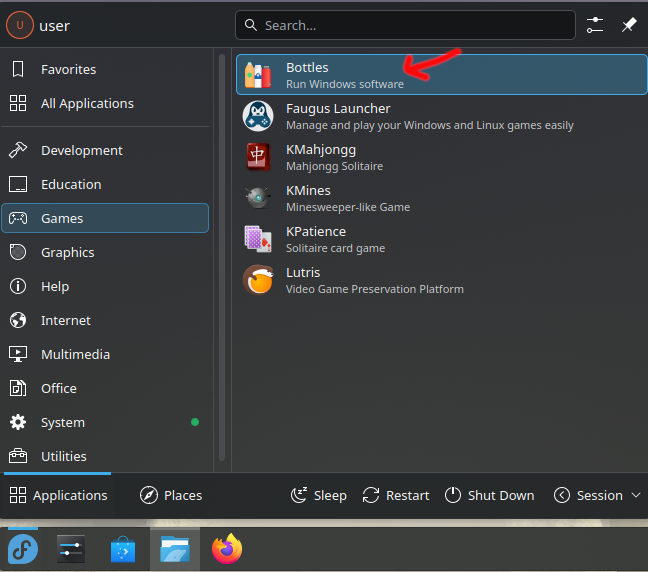This screenshot has height=572, width=648.
Task: Click "Video Game Preservation Platform" text
Action: click(x=375, y=289)
